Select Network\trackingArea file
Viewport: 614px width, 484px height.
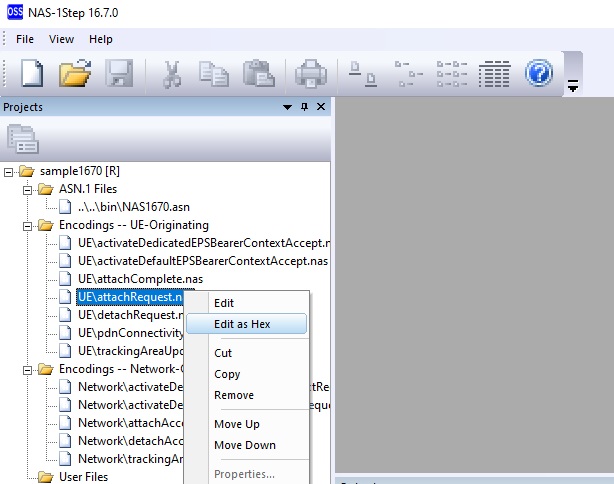[x=130, y=459]
